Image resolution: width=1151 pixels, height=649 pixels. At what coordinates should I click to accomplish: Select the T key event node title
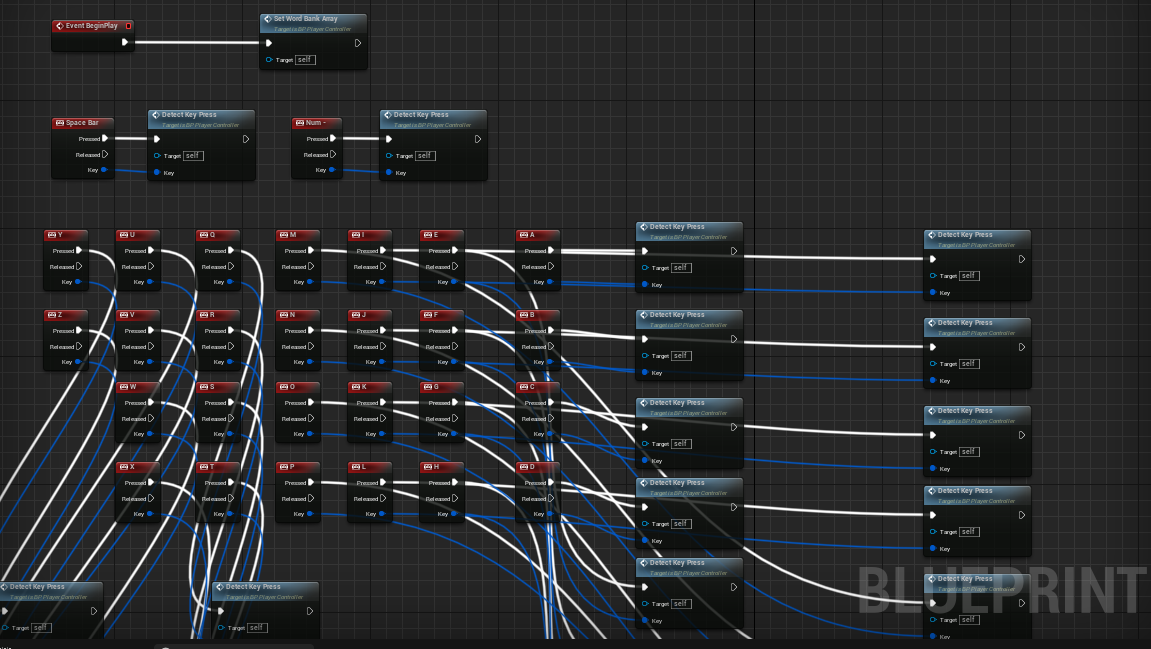pos(212,467)
